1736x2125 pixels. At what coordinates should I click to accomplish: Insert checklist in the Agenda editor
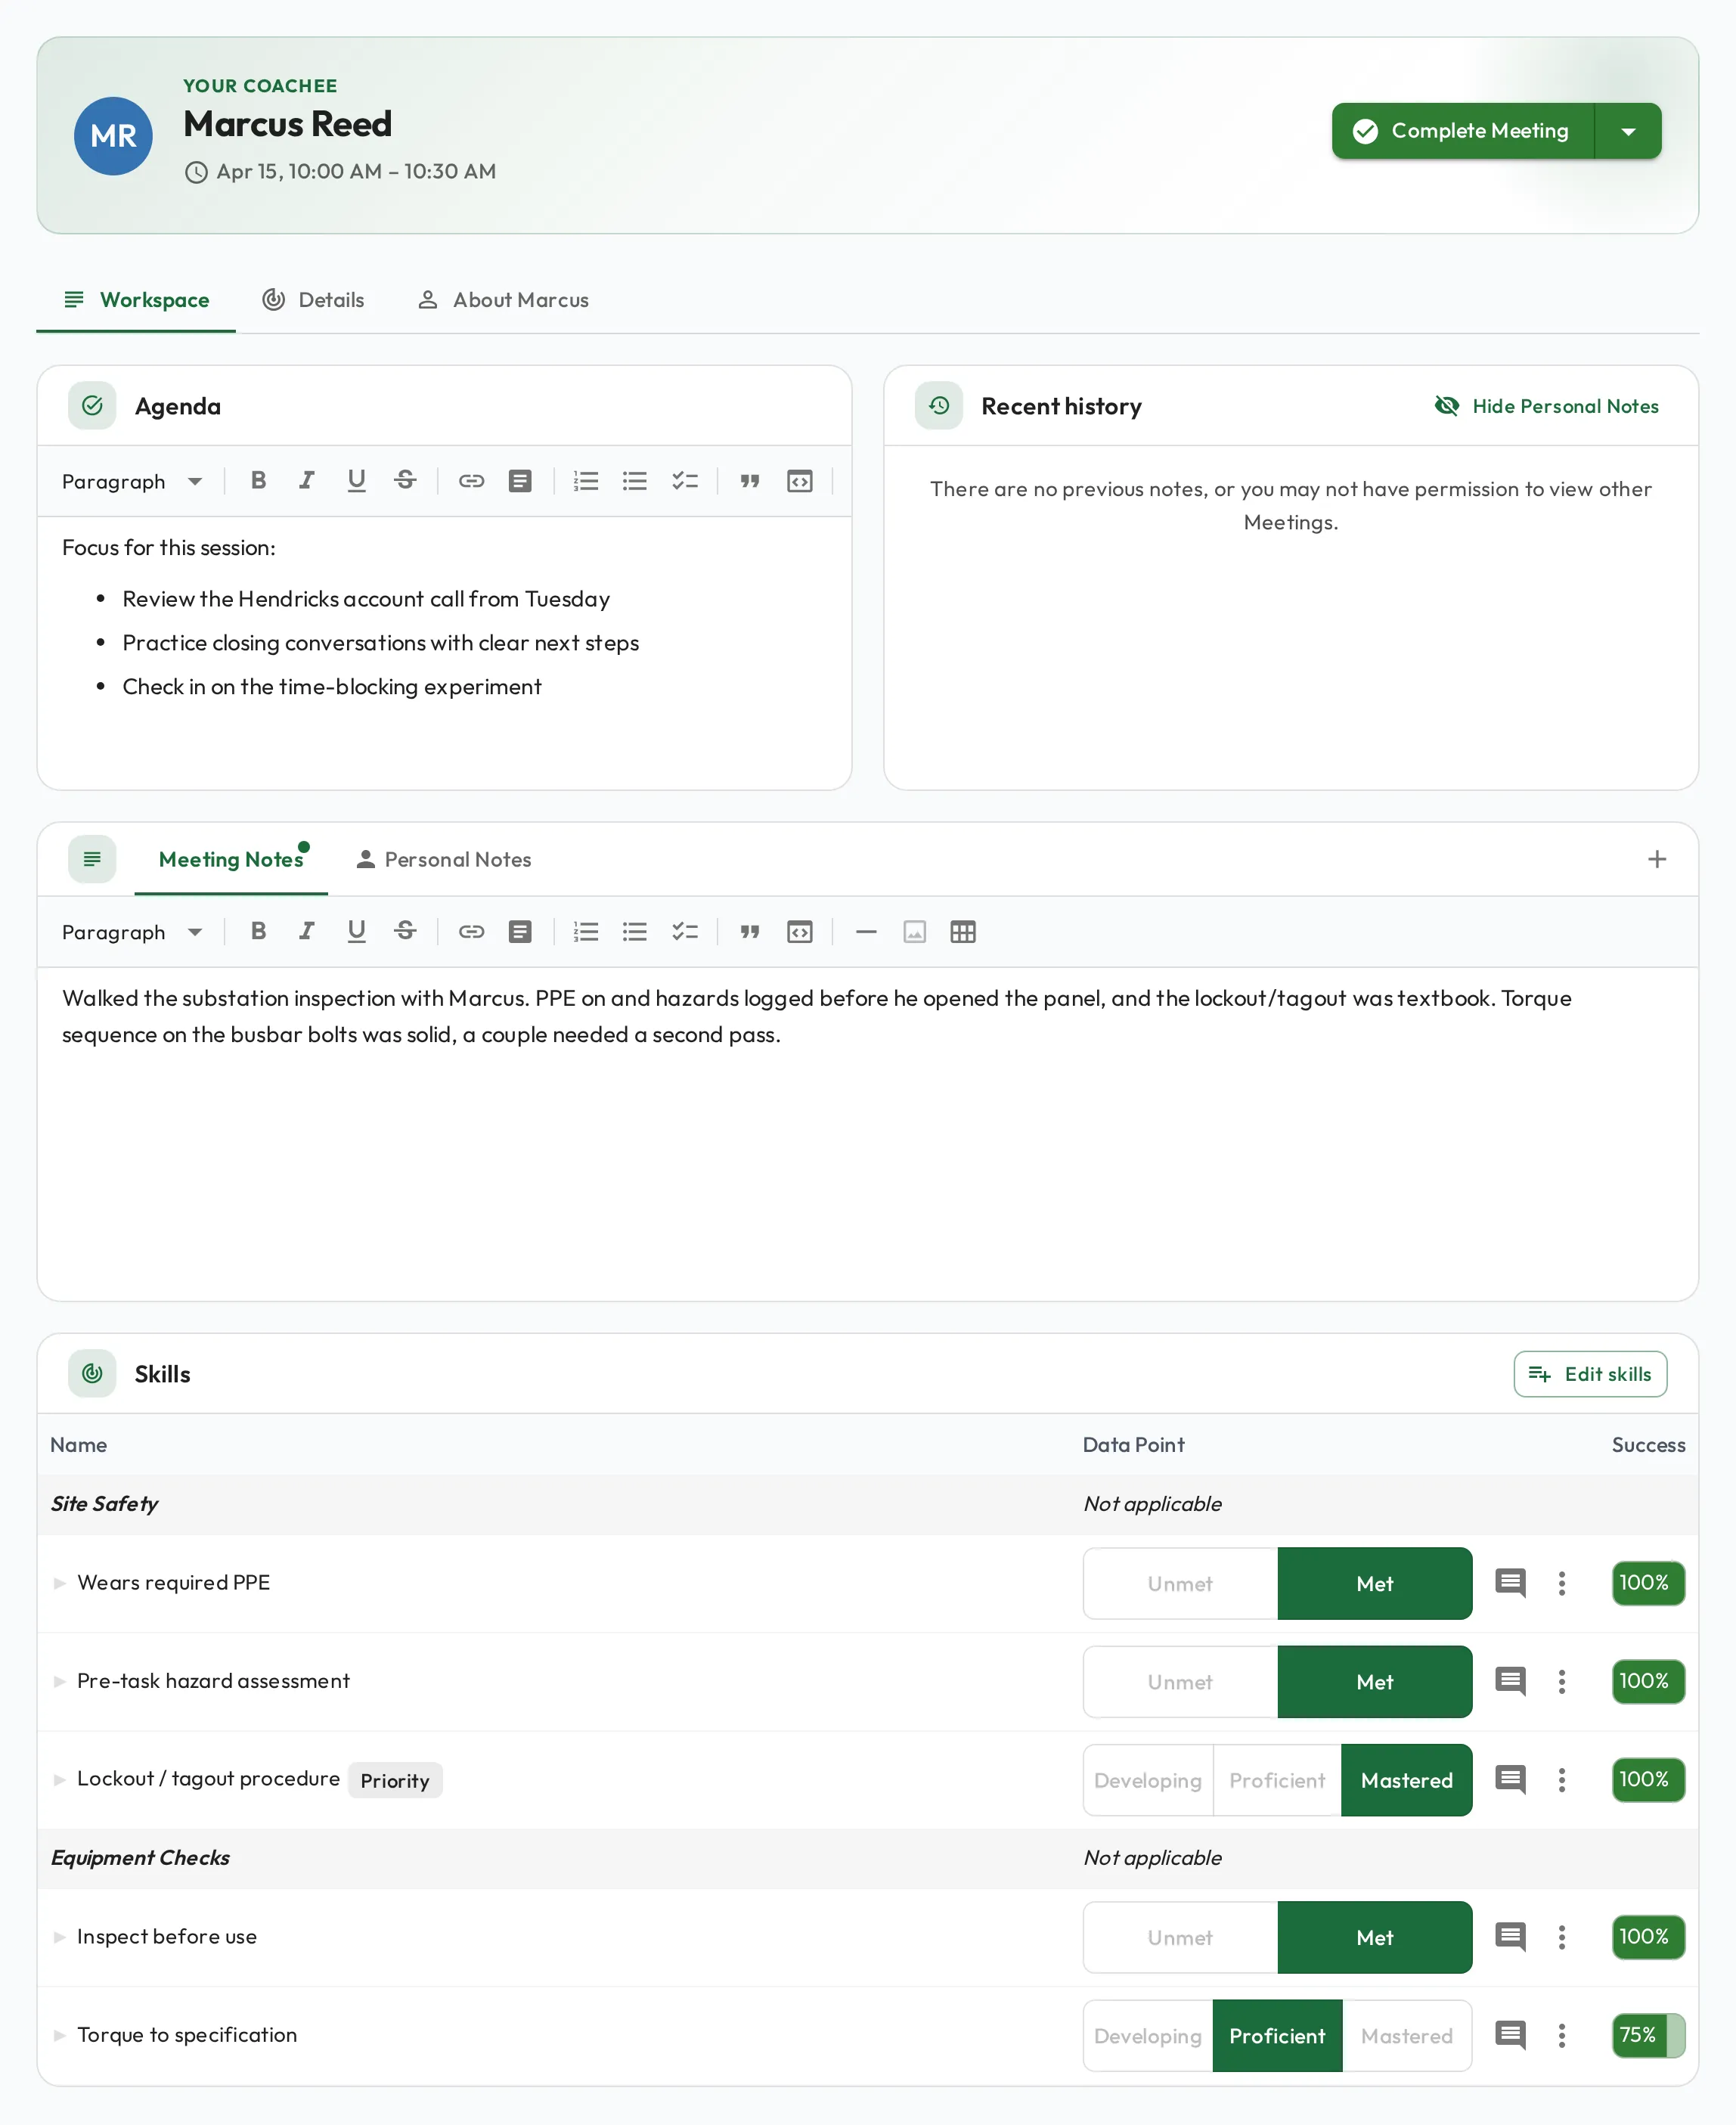(685, 481)
